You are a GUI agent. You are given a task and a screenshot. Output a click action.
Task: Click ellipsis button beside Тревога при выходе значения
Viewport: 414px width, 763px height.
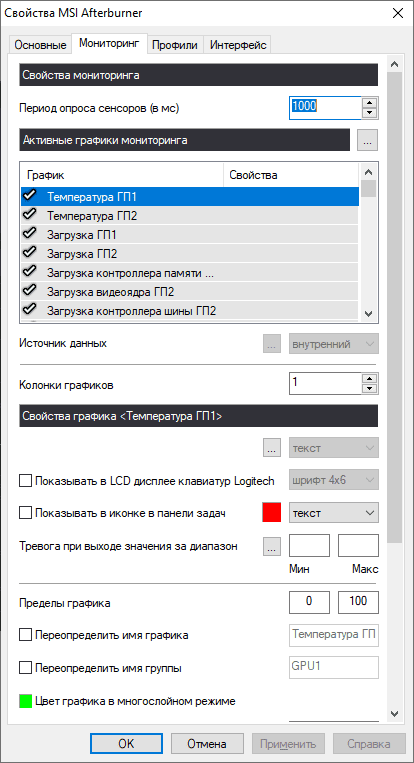click(x=272, y=546)
